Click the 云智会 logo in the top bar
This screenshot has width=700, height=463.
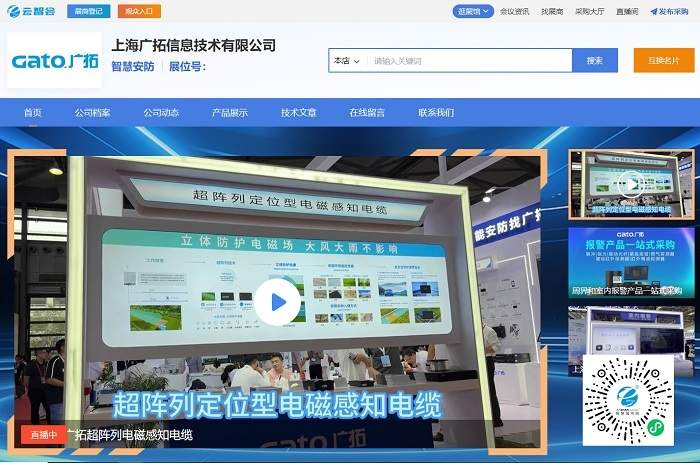coord(31,11)
